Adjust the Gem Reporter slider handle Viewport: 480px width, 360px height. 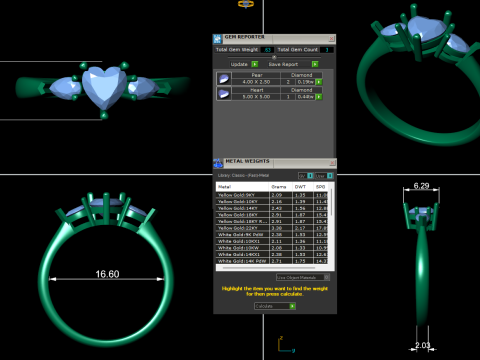coord(274,57)
